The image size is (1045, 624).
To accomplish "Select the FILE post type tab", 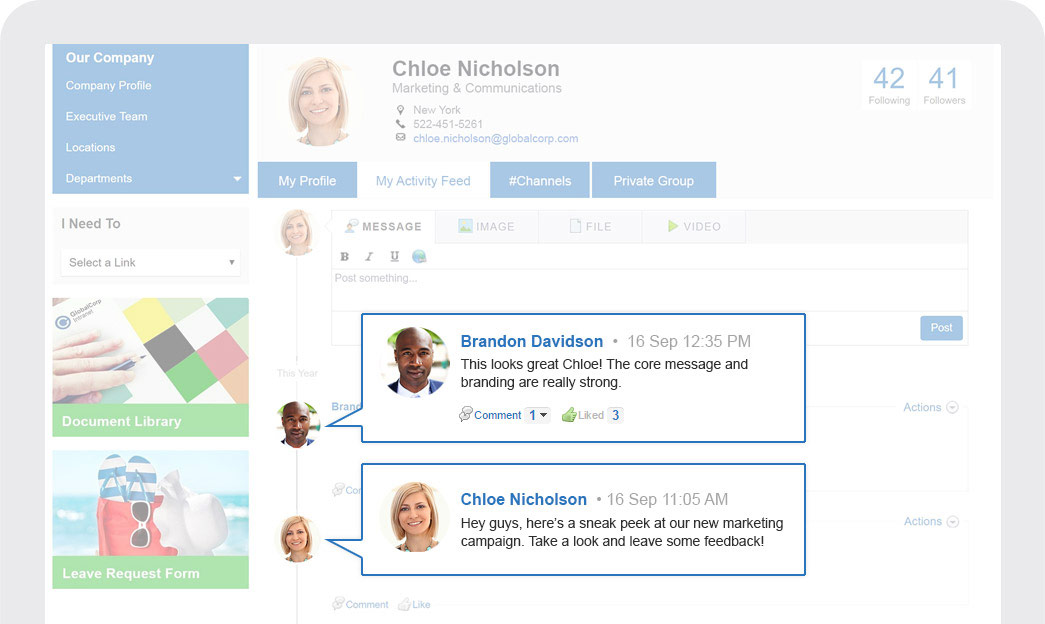I will coord(590,227).
